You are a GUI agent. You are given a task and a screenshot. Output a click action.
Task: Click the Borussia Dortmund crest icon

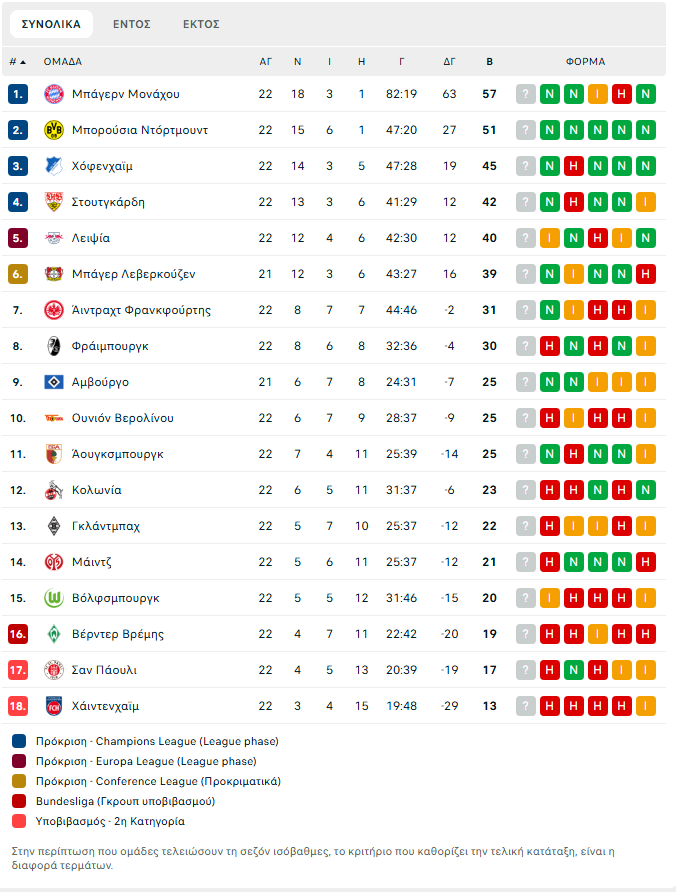[54, 130]
